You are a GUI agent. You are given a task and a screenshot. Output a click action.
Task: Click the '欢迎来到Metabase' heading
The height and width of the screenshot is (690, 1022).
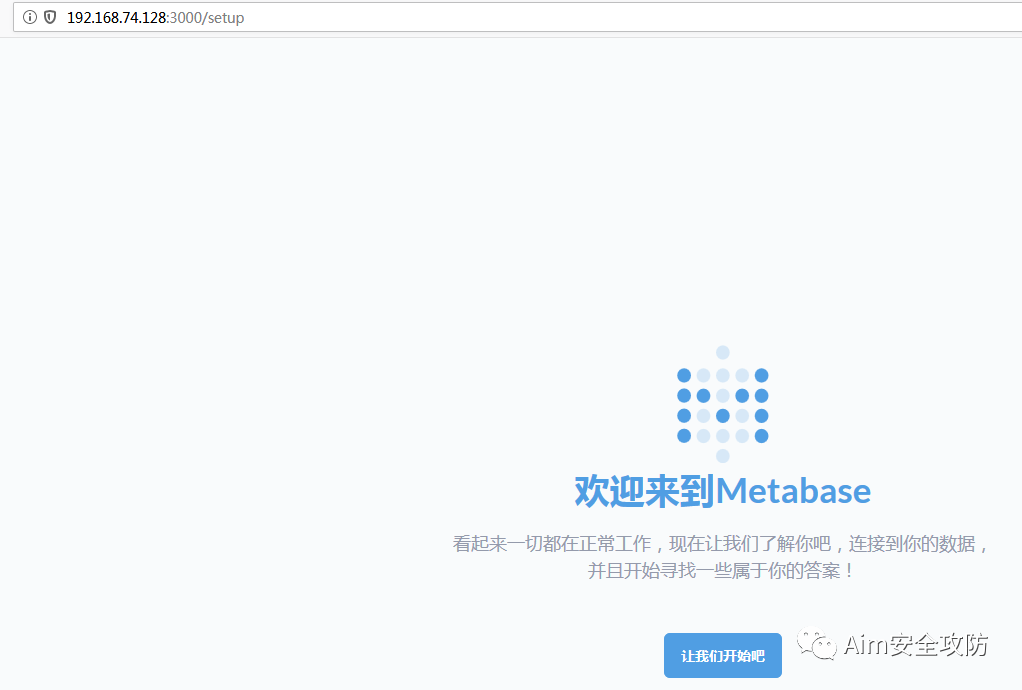[722, 491]
